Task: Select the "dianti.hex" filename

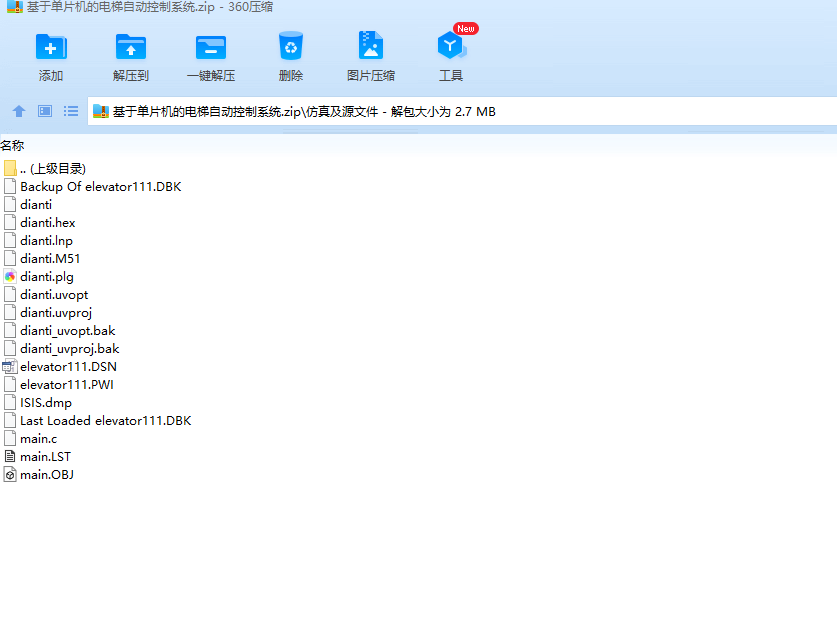Action: [48, 223]
